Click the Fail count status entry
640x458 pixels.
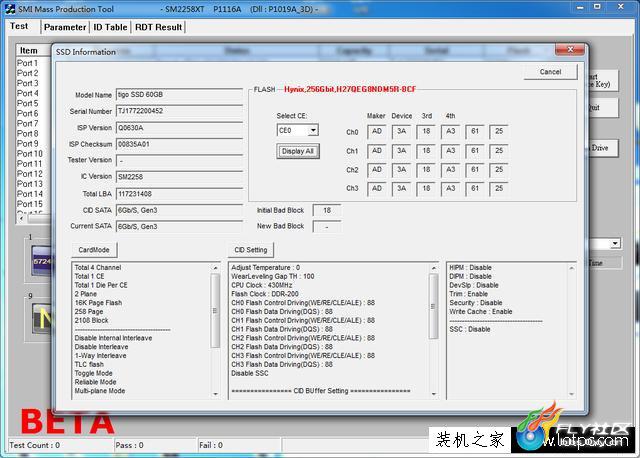click(x=211, y=445)
